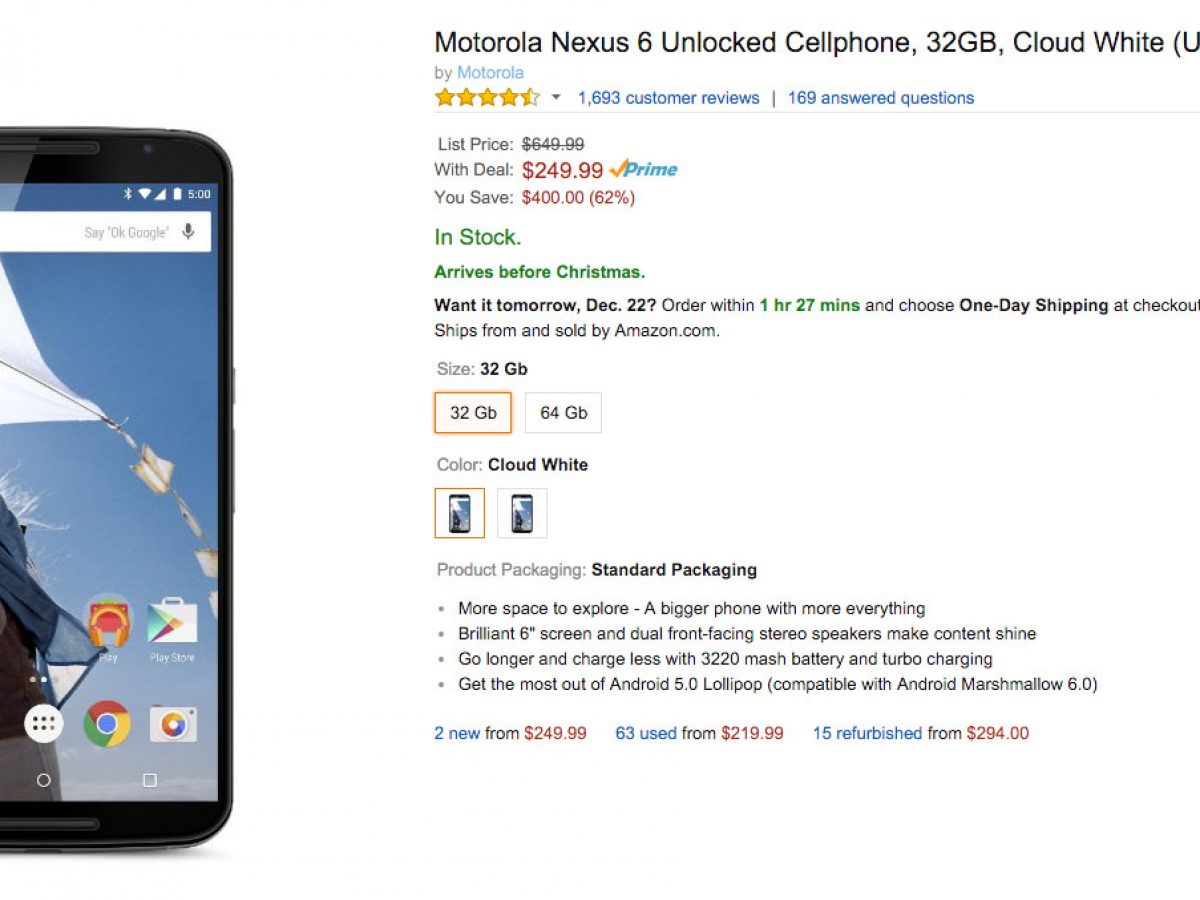Click the Prime logo next to deal price
This screenshot has width=1200, height=900.
[x=644, y=169]
